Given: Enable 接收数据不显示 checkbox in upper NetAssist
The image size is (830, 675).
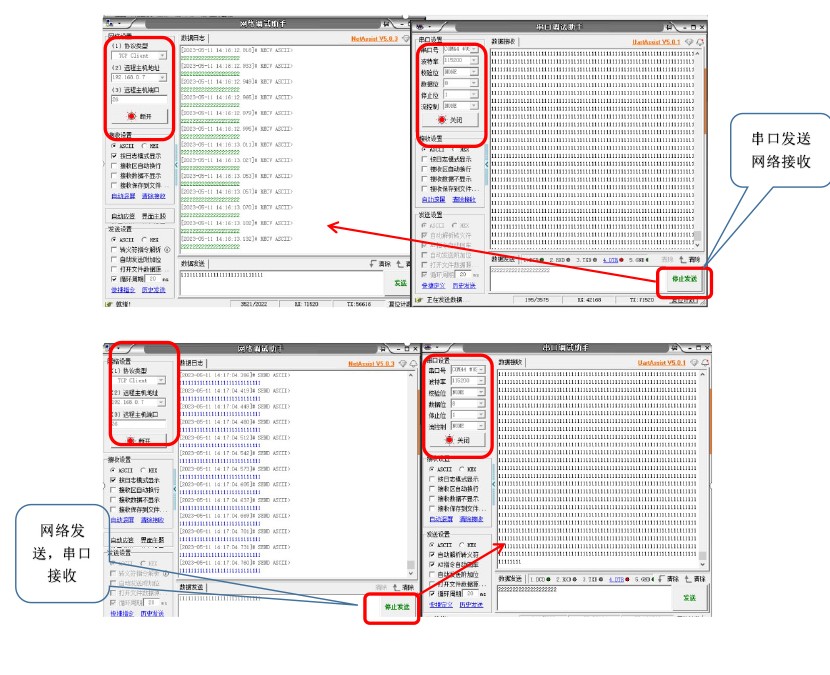Looking at the screenshot, I should 114,175.
